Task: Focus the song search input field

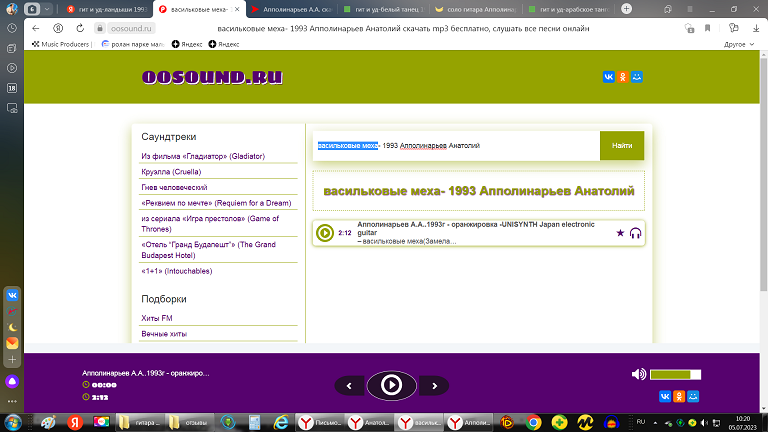Action: point(456,145)
